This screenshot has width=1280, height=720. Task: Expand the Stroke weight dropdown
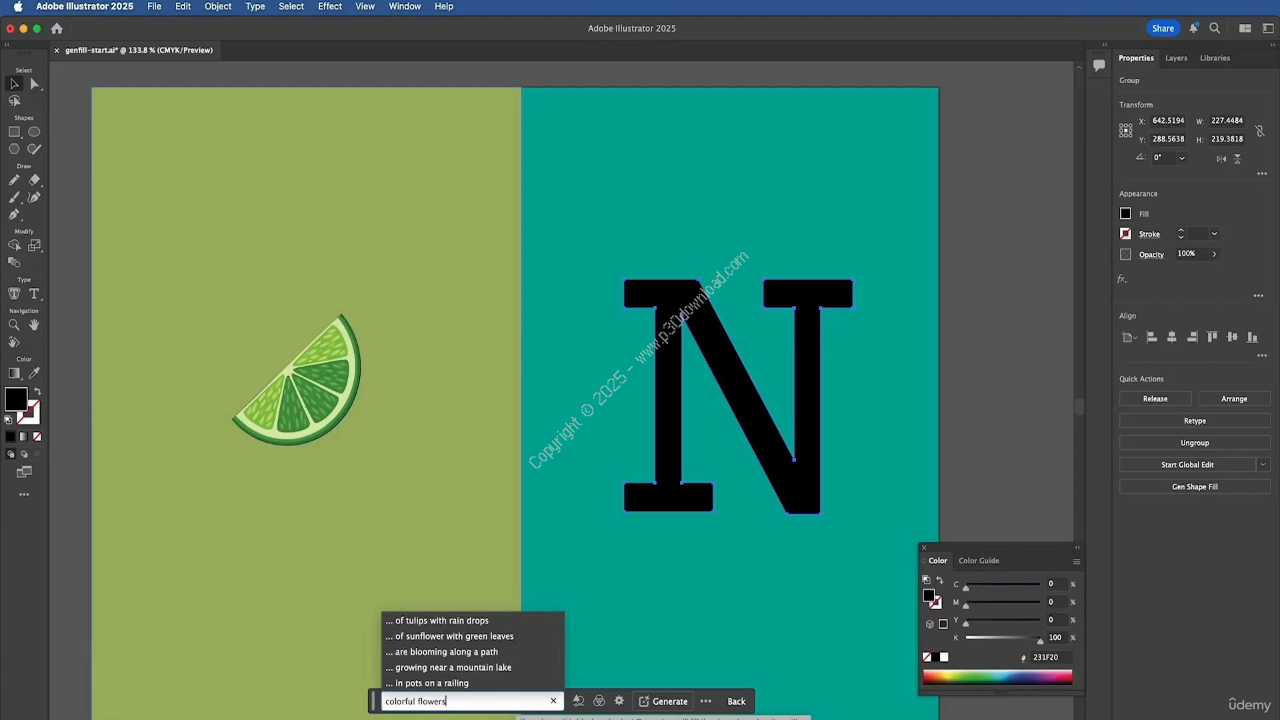(x=1214, y=234)
